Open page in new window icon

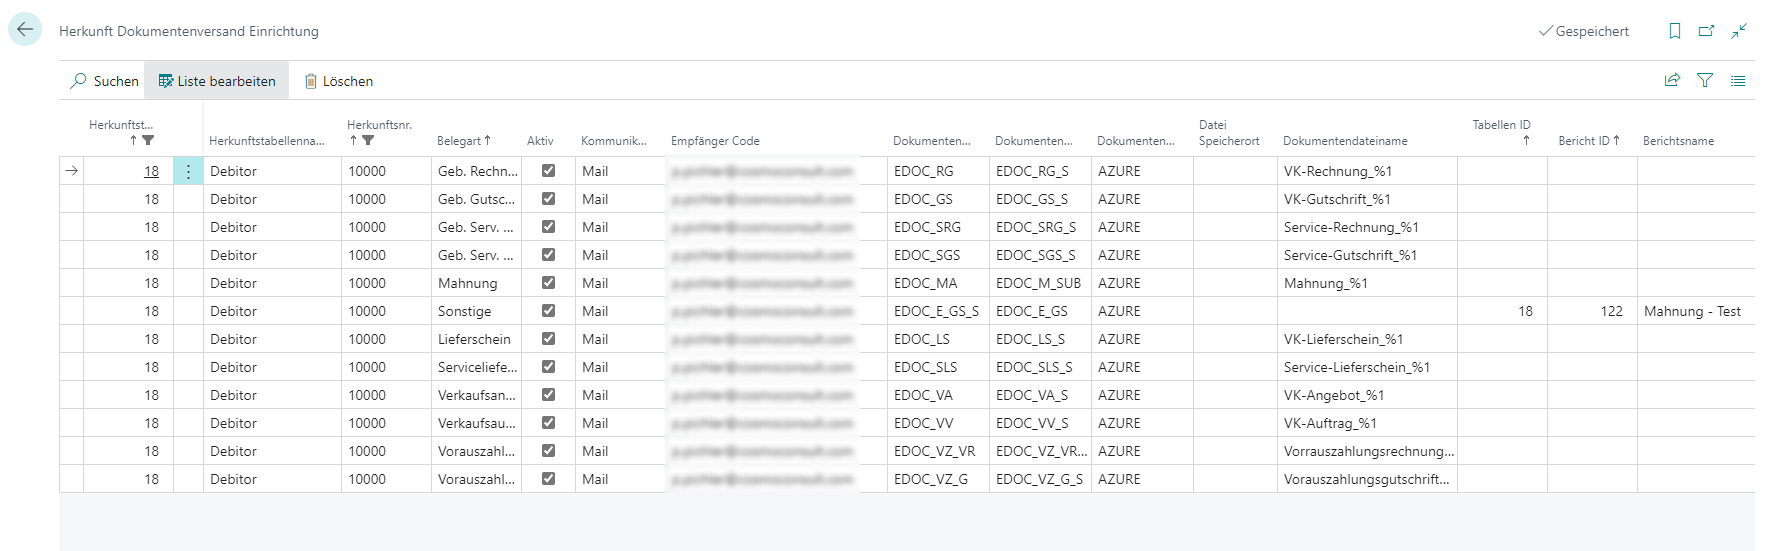[x=1707, y=31]
